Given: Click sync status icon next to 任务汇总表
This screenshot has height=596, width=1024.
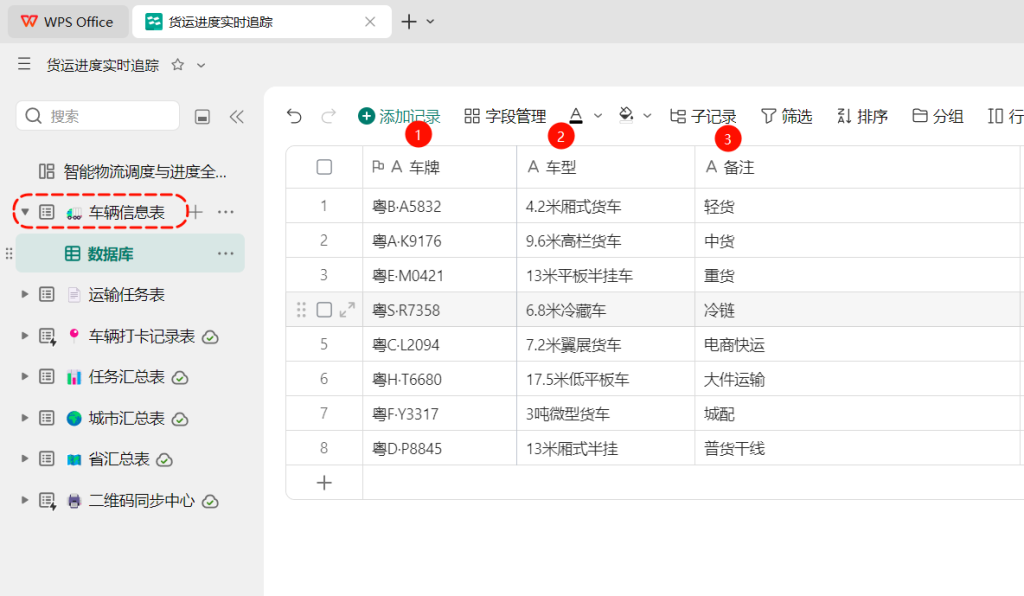Looking at the screenshot, I should [180, 379].
